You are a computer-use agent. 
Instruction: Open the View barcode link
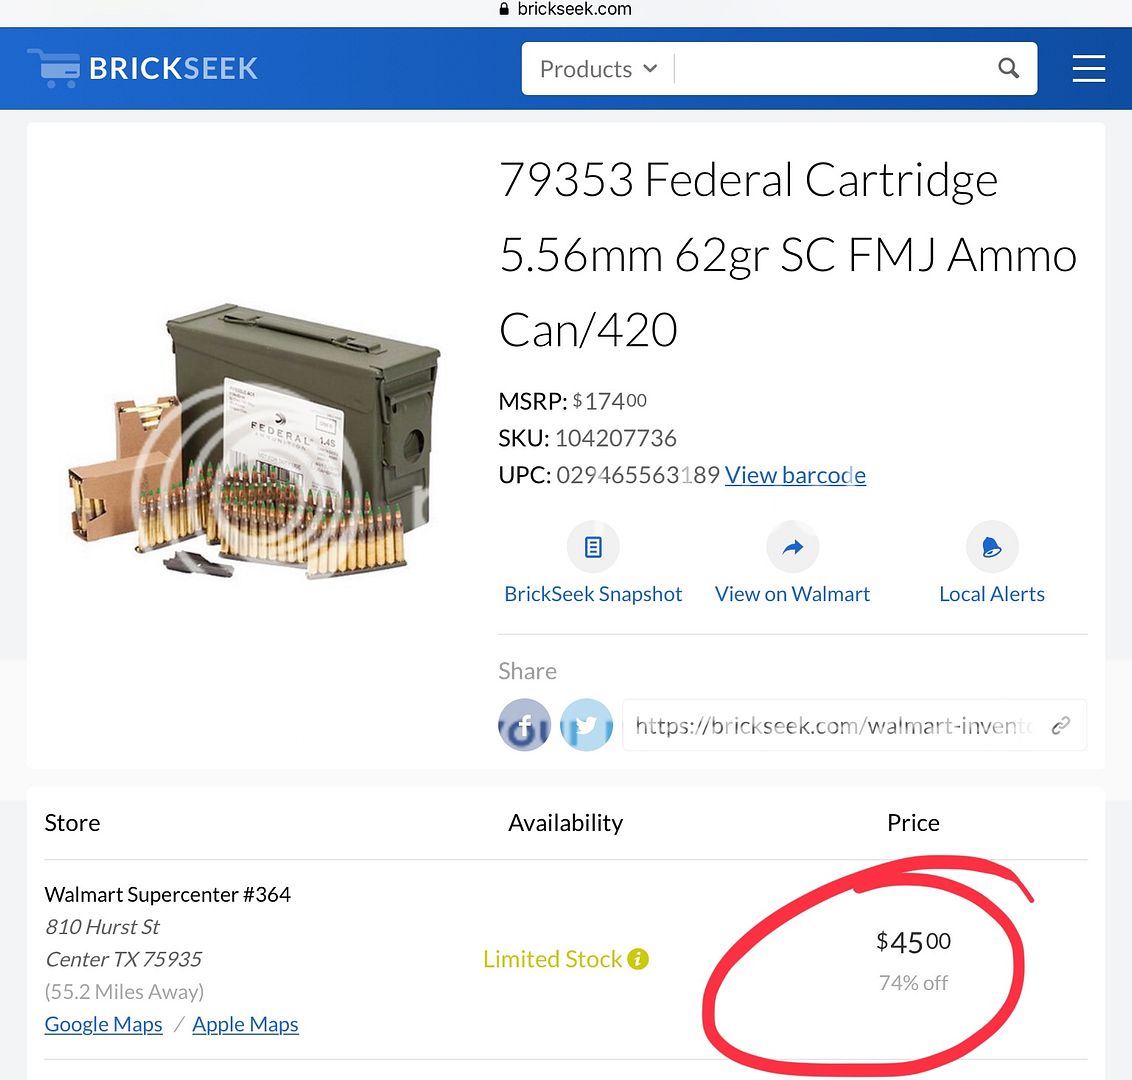(x=795, y=474)
